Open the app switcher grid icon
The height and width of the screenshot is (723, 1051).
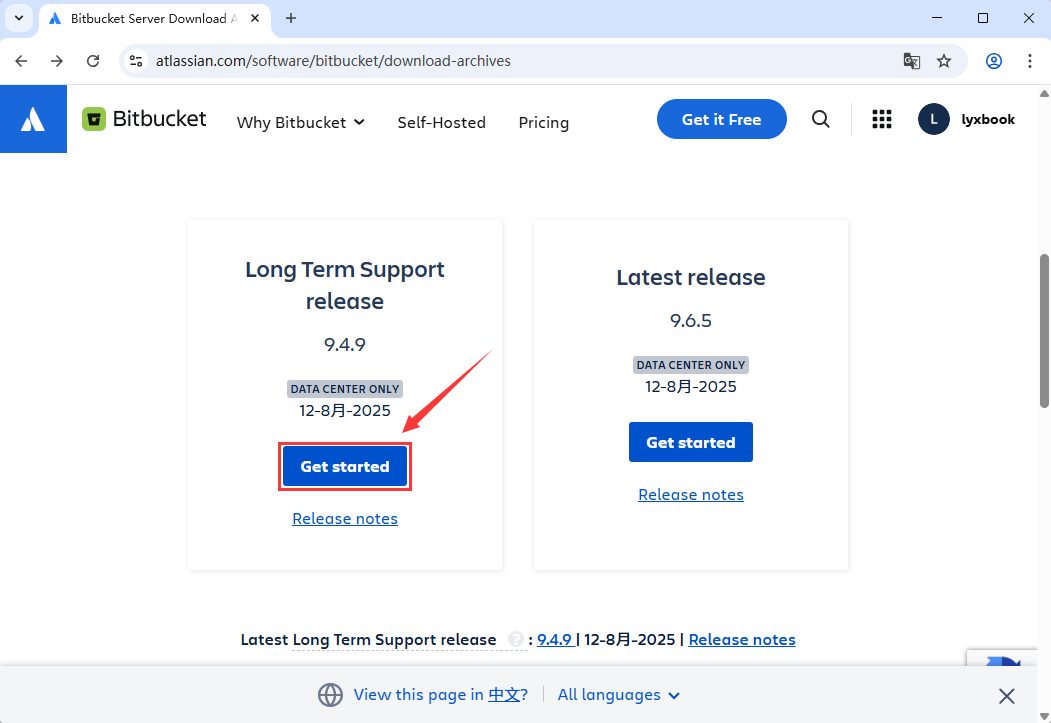881,119
